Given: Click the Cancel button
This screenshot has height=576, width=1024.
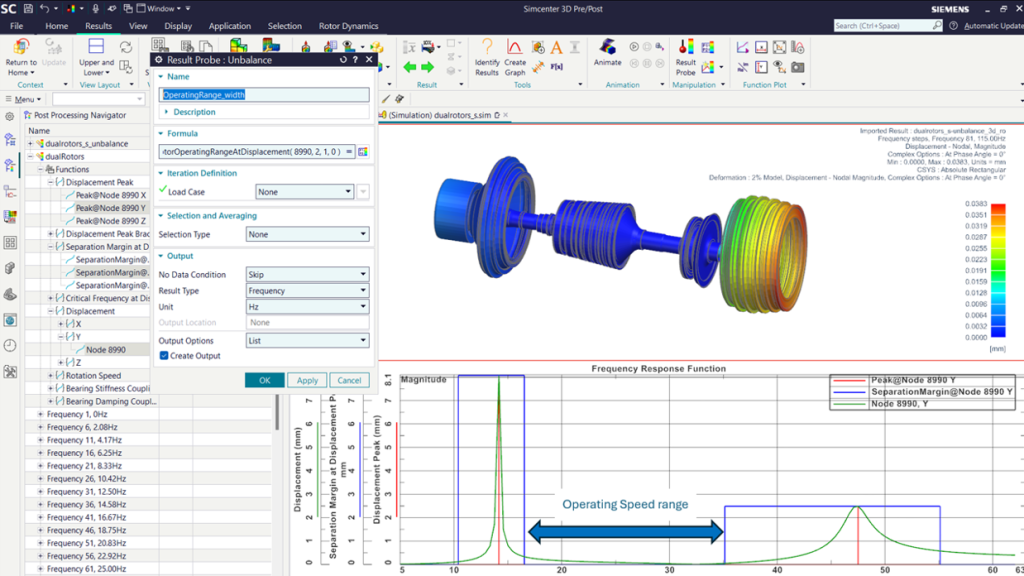Looking at the screenshot, I should (x=349, y=380).
